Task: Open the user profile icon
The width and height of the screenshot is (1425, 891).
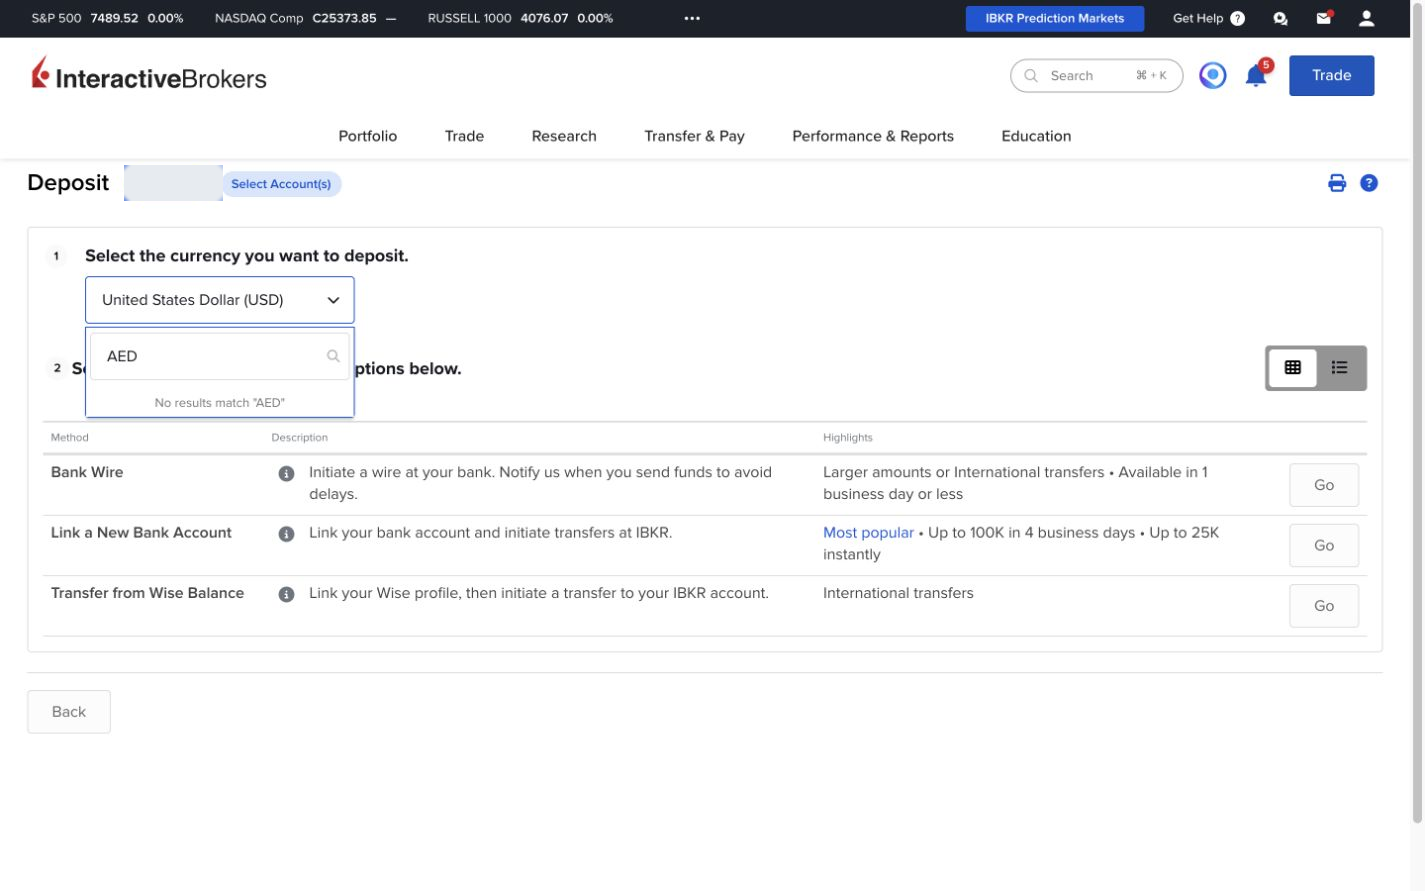Action: point(1367,18)
